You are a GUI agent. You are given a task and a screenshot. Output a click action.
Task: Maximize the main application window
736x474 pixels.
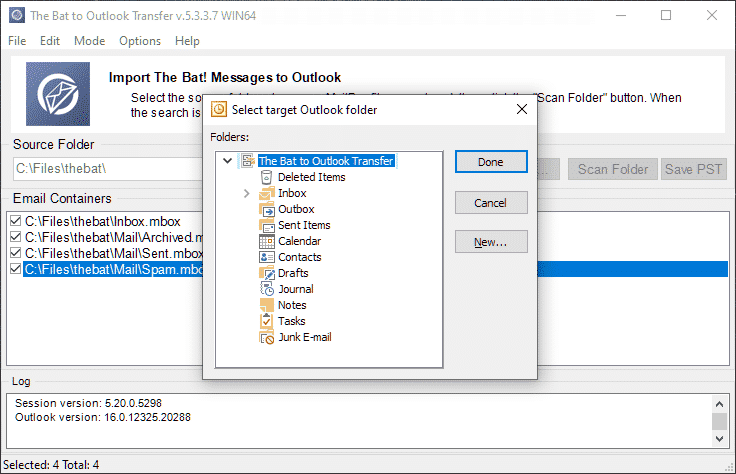click(666, 15)
